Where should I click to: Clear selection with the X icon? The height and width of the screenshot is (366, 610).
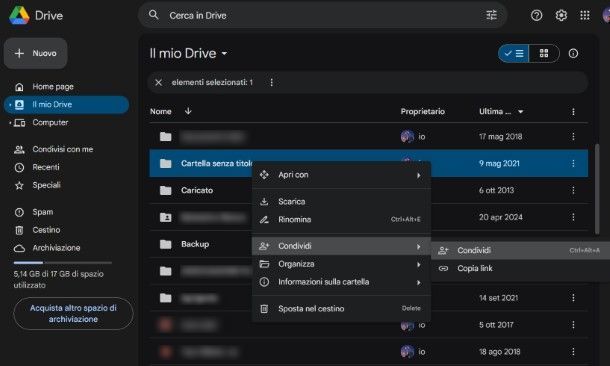[x=158, y=82]
